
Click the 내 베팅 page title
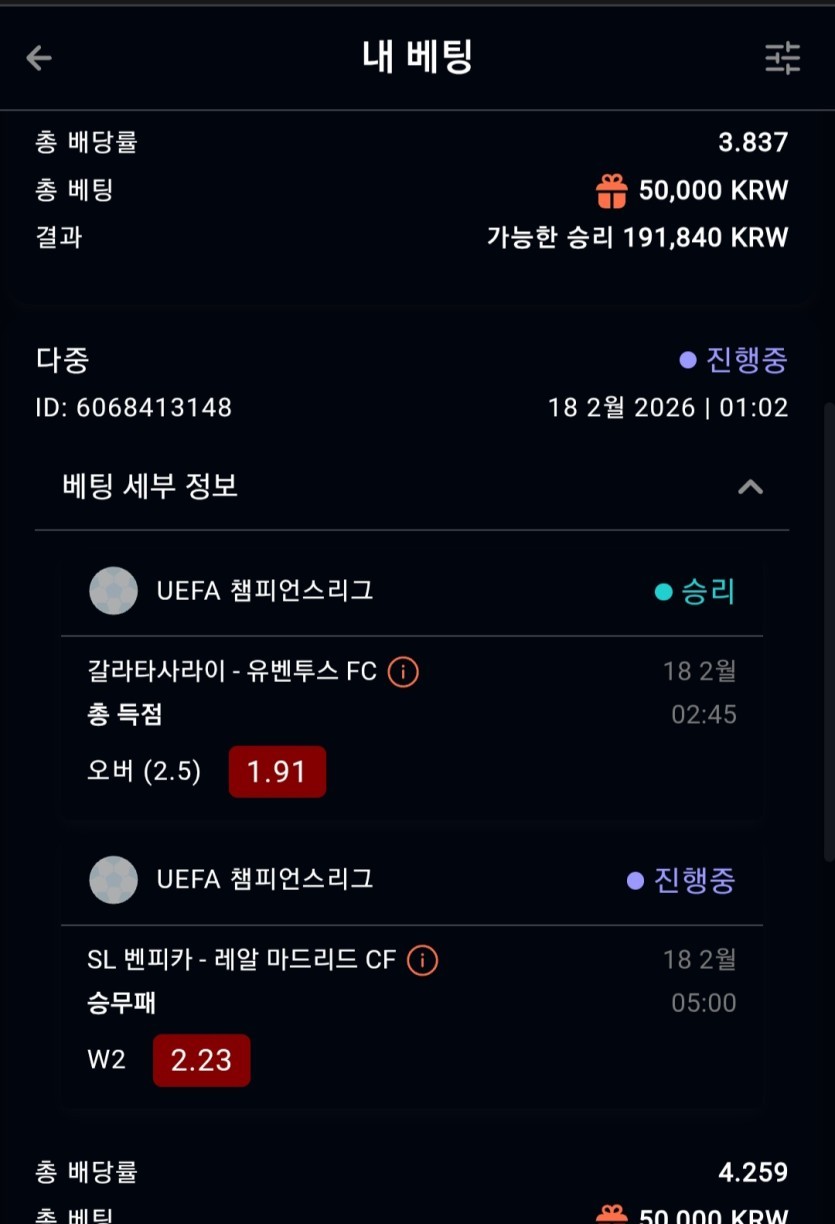(x=417, y=58)
